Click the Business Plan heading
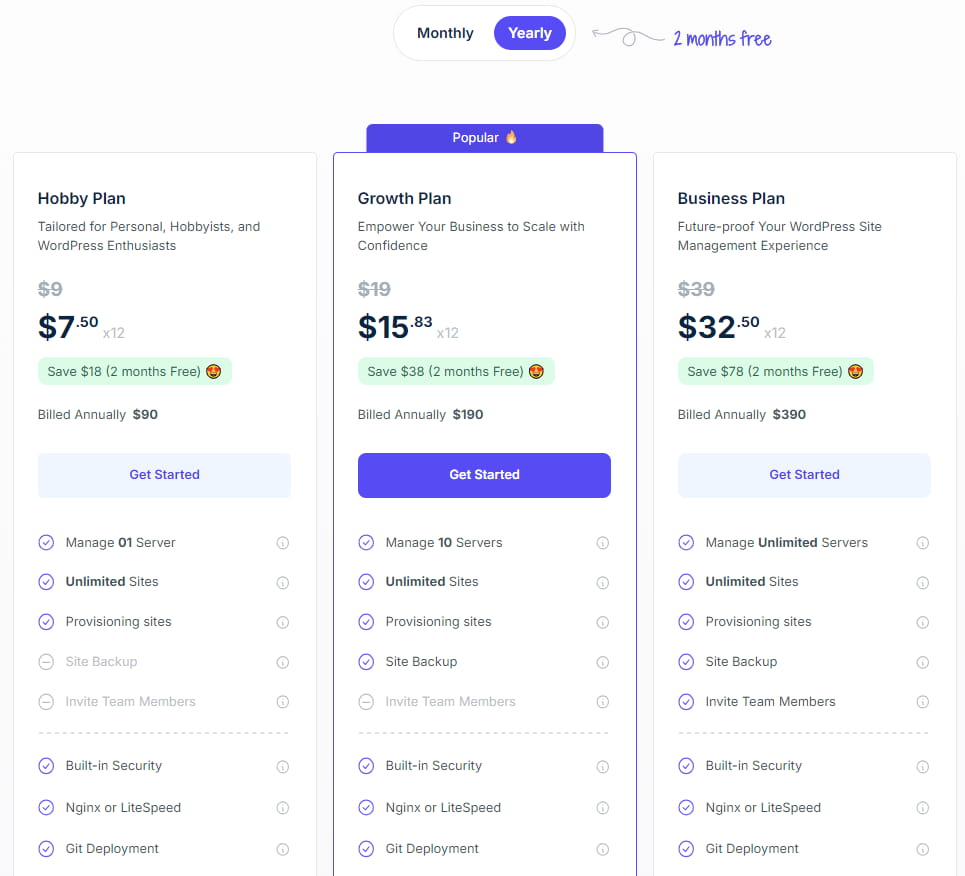This screenshot has height=876, width=965. (731, 198)
